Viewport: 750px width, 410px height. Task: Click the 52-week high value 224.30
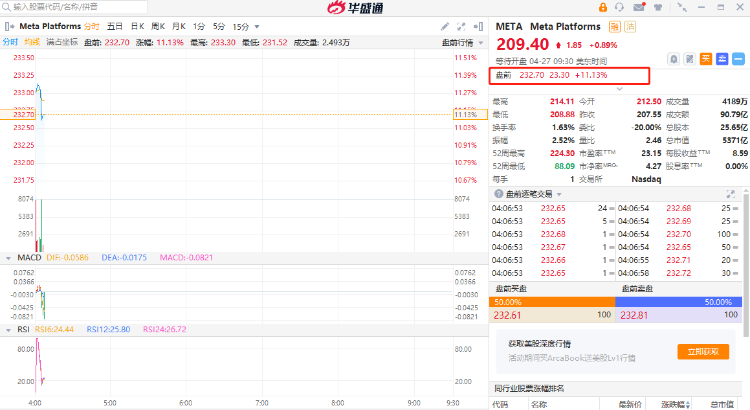point(562,153)
